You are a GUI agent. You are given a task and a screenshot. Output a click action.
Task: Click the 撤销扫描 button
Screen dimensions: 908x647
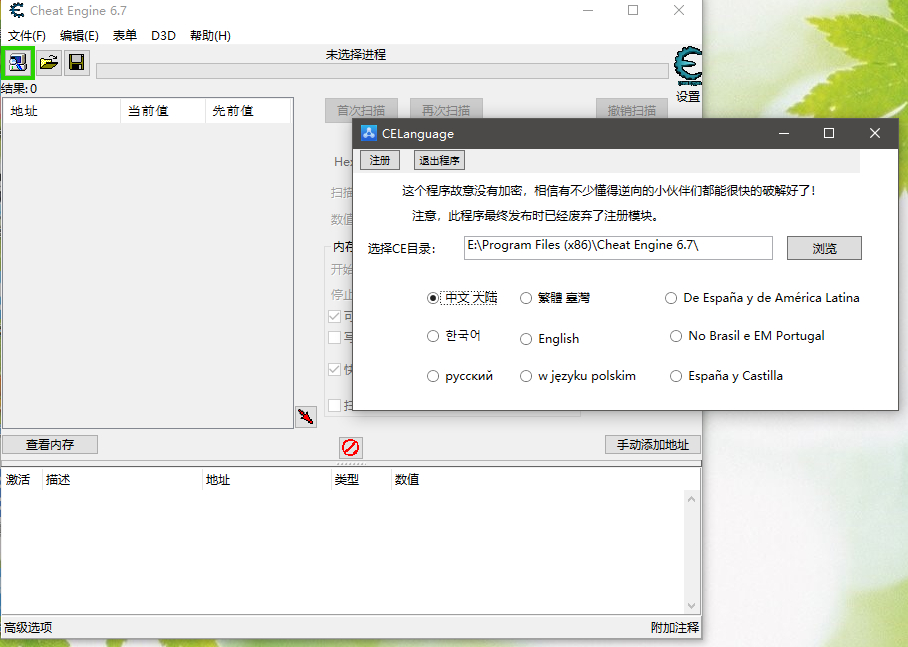point(632,110)
